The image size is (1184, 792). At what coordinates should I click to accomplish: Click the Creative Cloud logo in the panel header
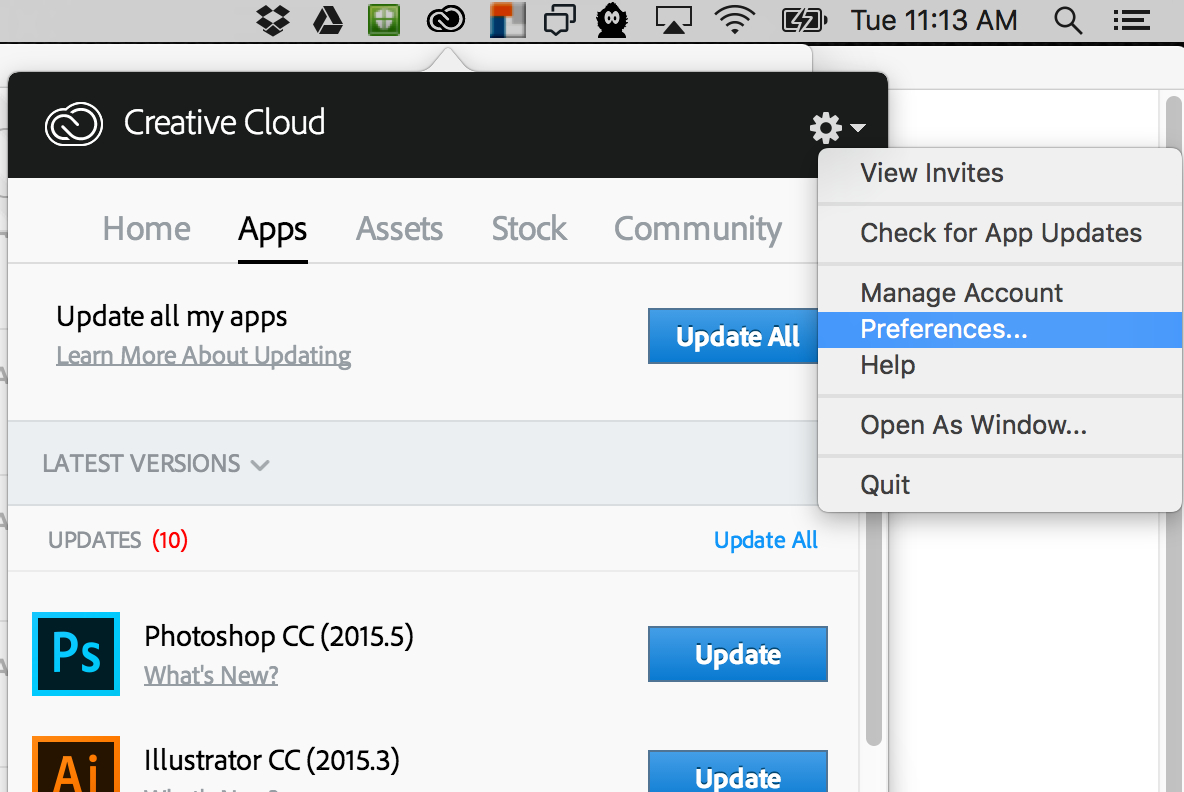click(x=74, y=124)
